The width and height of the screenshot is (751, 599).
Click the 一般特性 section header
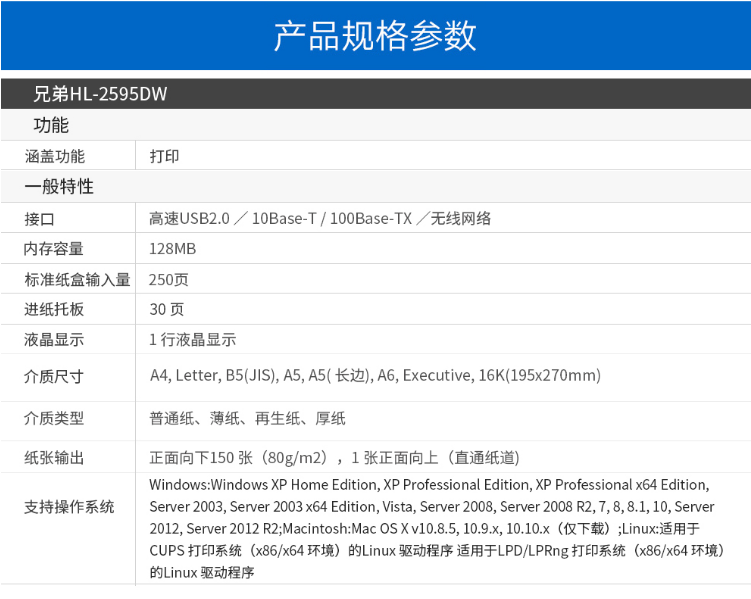(x=59, y=186)
